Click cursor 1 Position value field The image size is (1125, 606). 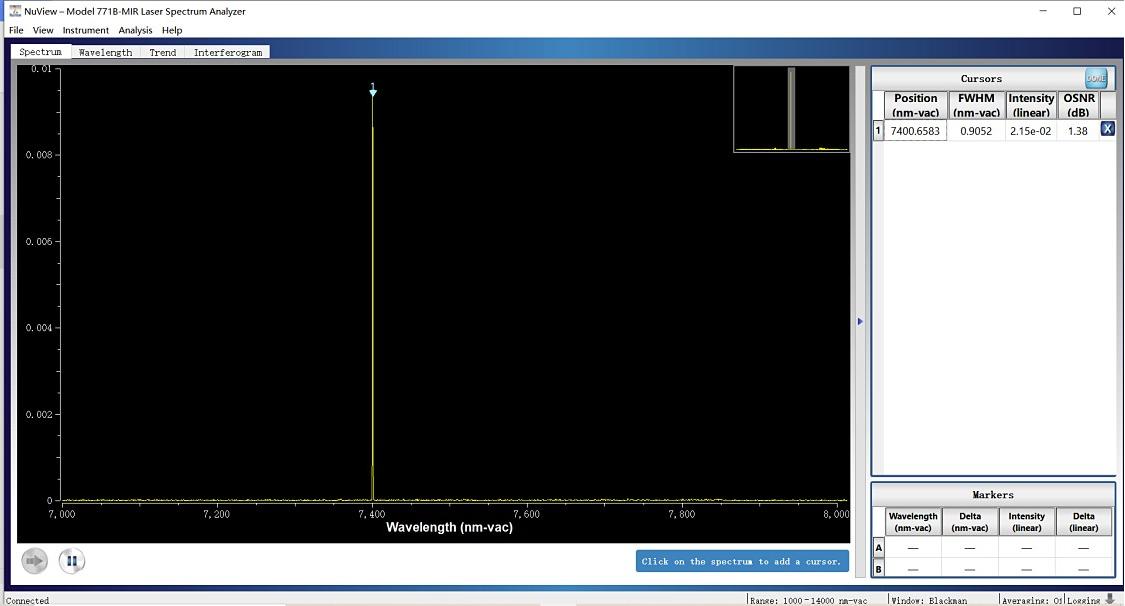click(915, 131)
